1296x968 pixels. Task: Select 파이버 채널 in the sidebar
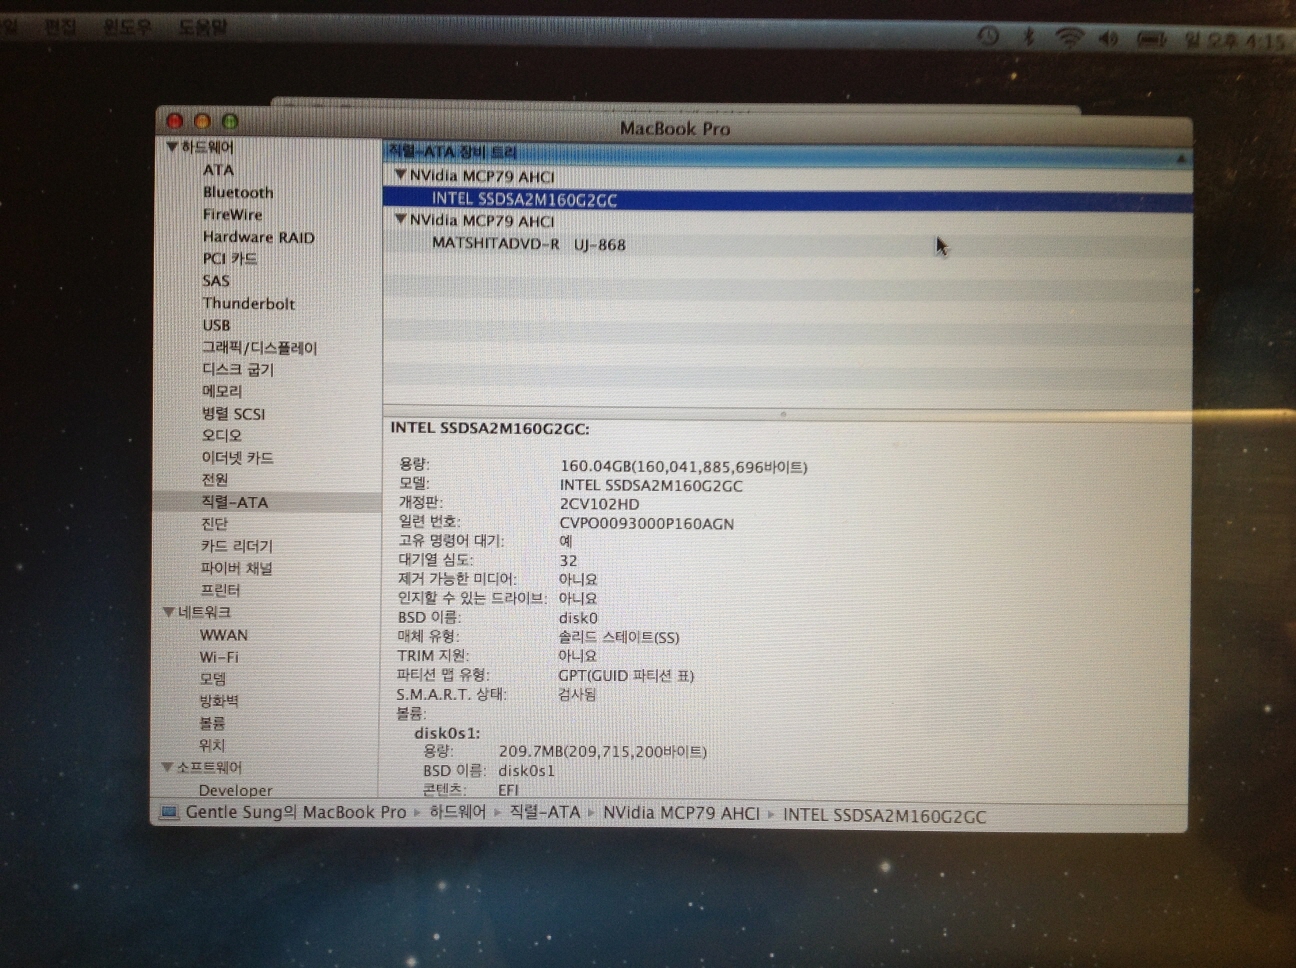pyautogui.click(x=236, y=568)
